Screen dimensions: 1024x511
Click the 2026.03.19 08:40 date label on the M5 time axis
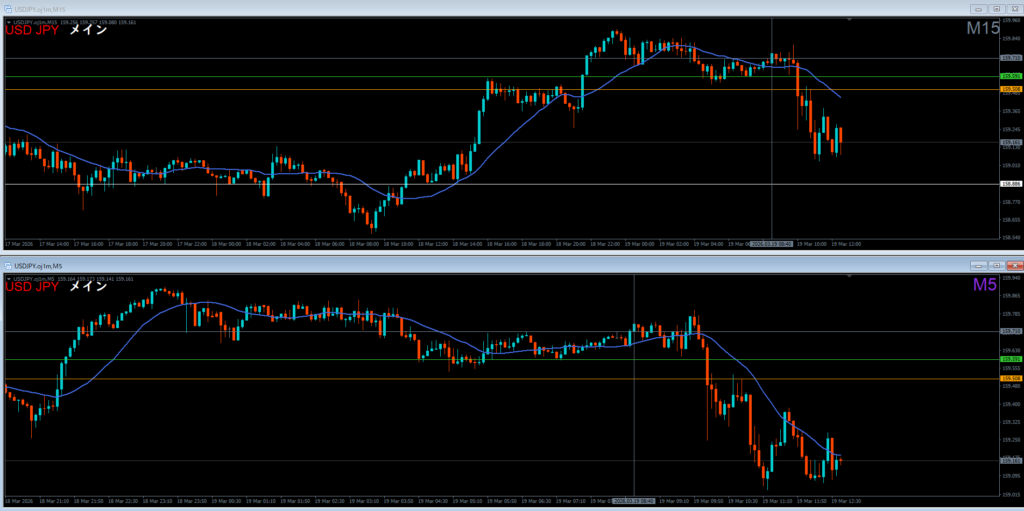(x=634, y=499)
